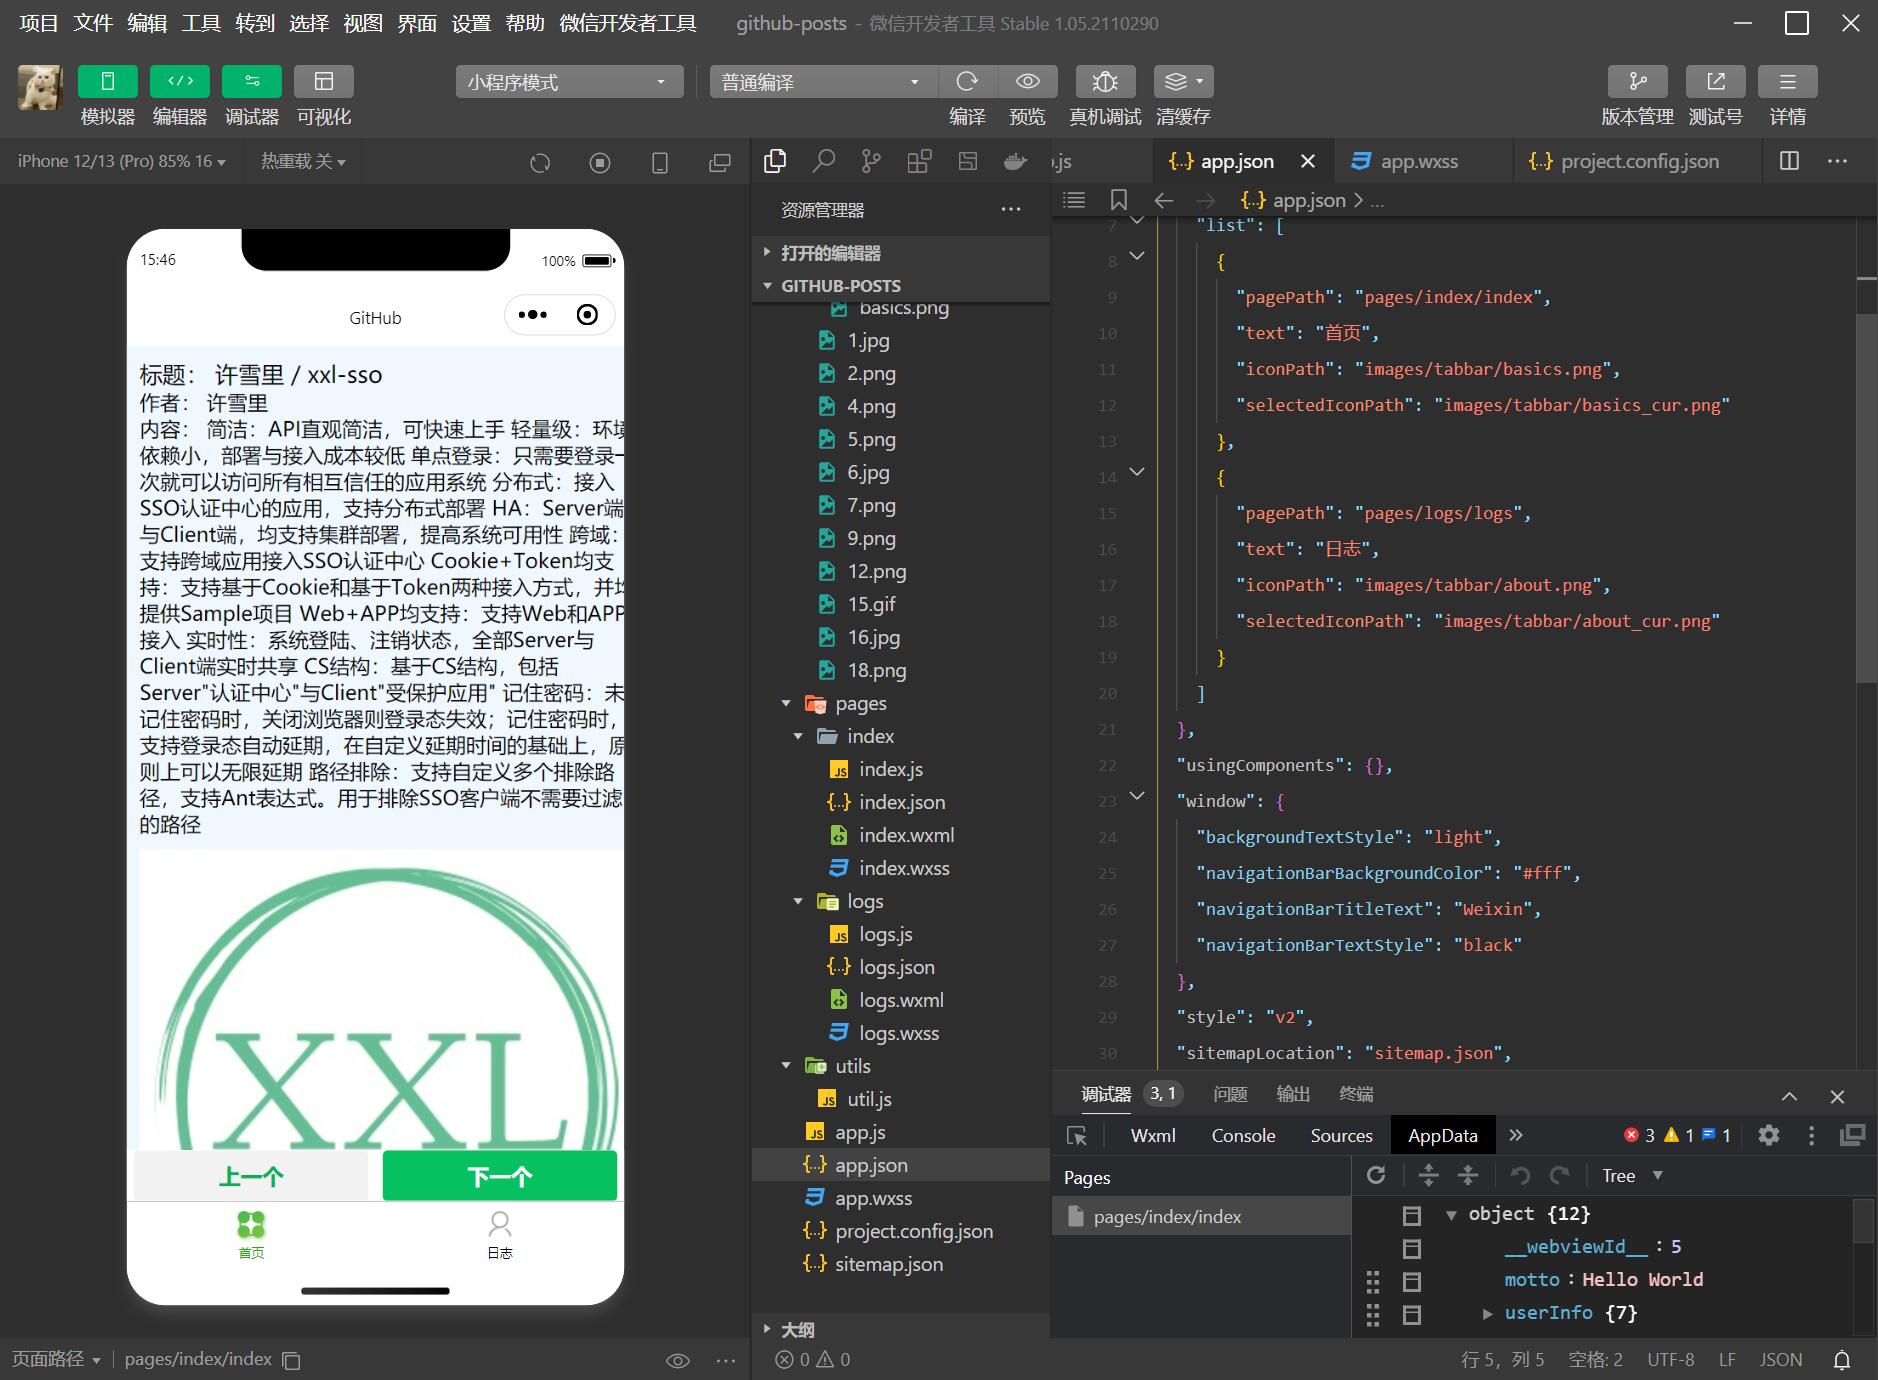1878x1380 pixels.
Task: Split the editor layout
Action: click(x=1790, y=161)
